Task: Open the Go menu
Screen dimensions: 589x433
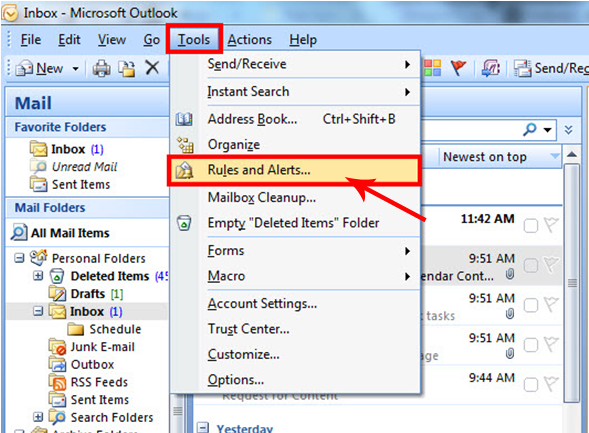Action: [x=151, y=39]
